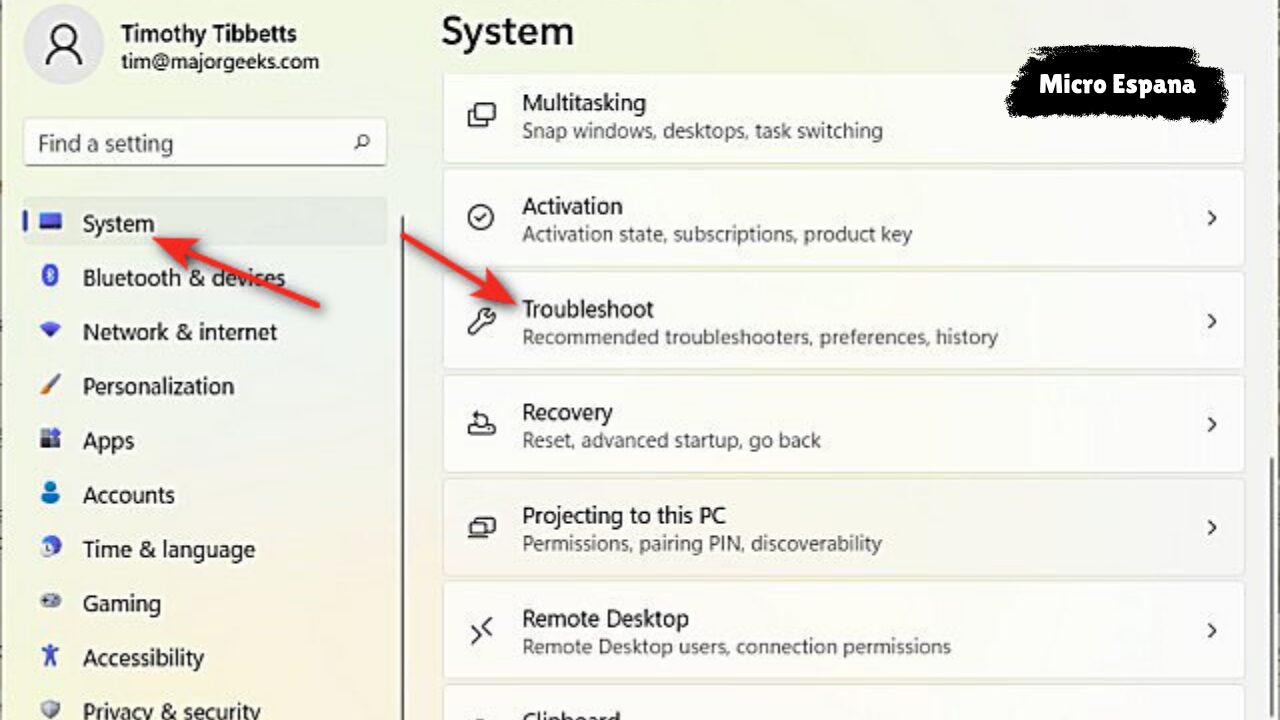Click the Troubleshoot wrench icon
Image resolution: width=1280 pixels, height=720 pixels.
(481, 322)
